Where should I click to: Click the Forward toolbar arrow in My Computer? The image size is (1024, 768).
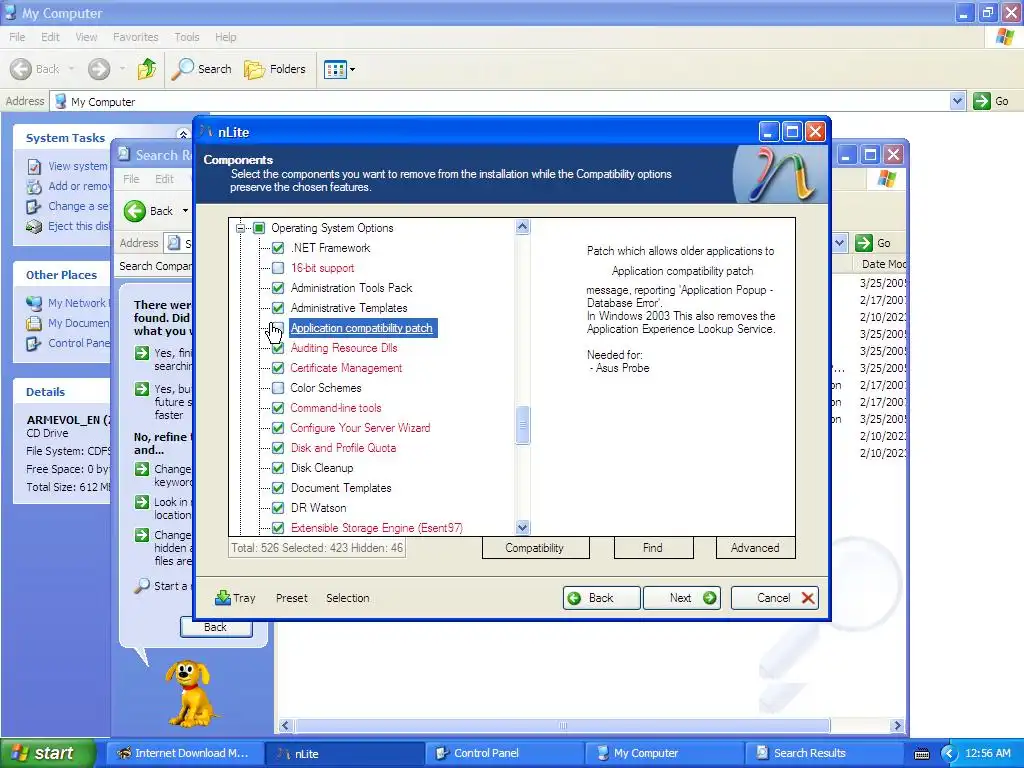pos(99,69)
